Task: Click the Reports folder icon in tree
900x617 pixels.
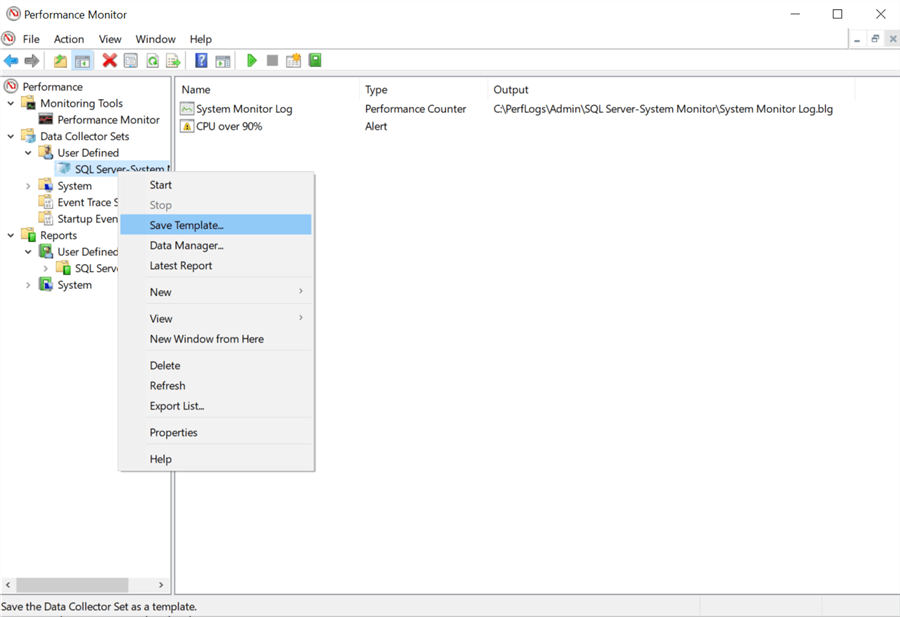Action: point(29,235)
